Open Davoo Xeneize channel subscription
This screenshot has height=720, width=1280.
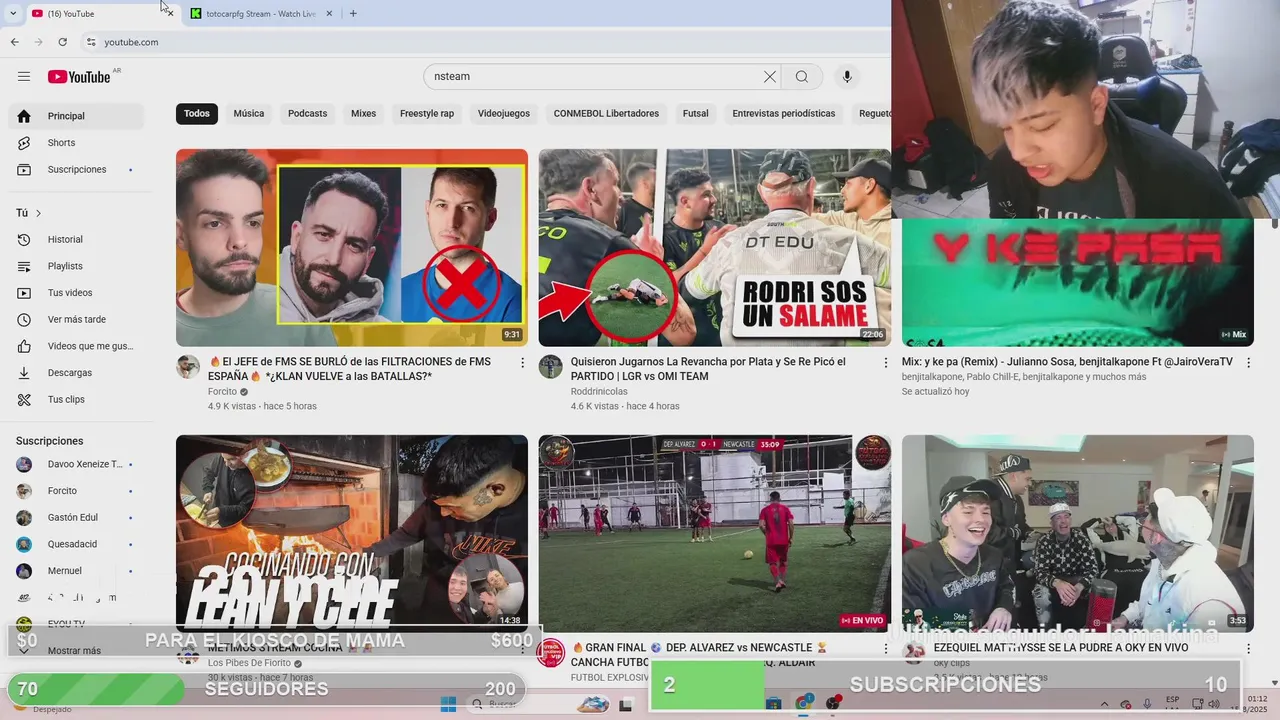(76, 464)
